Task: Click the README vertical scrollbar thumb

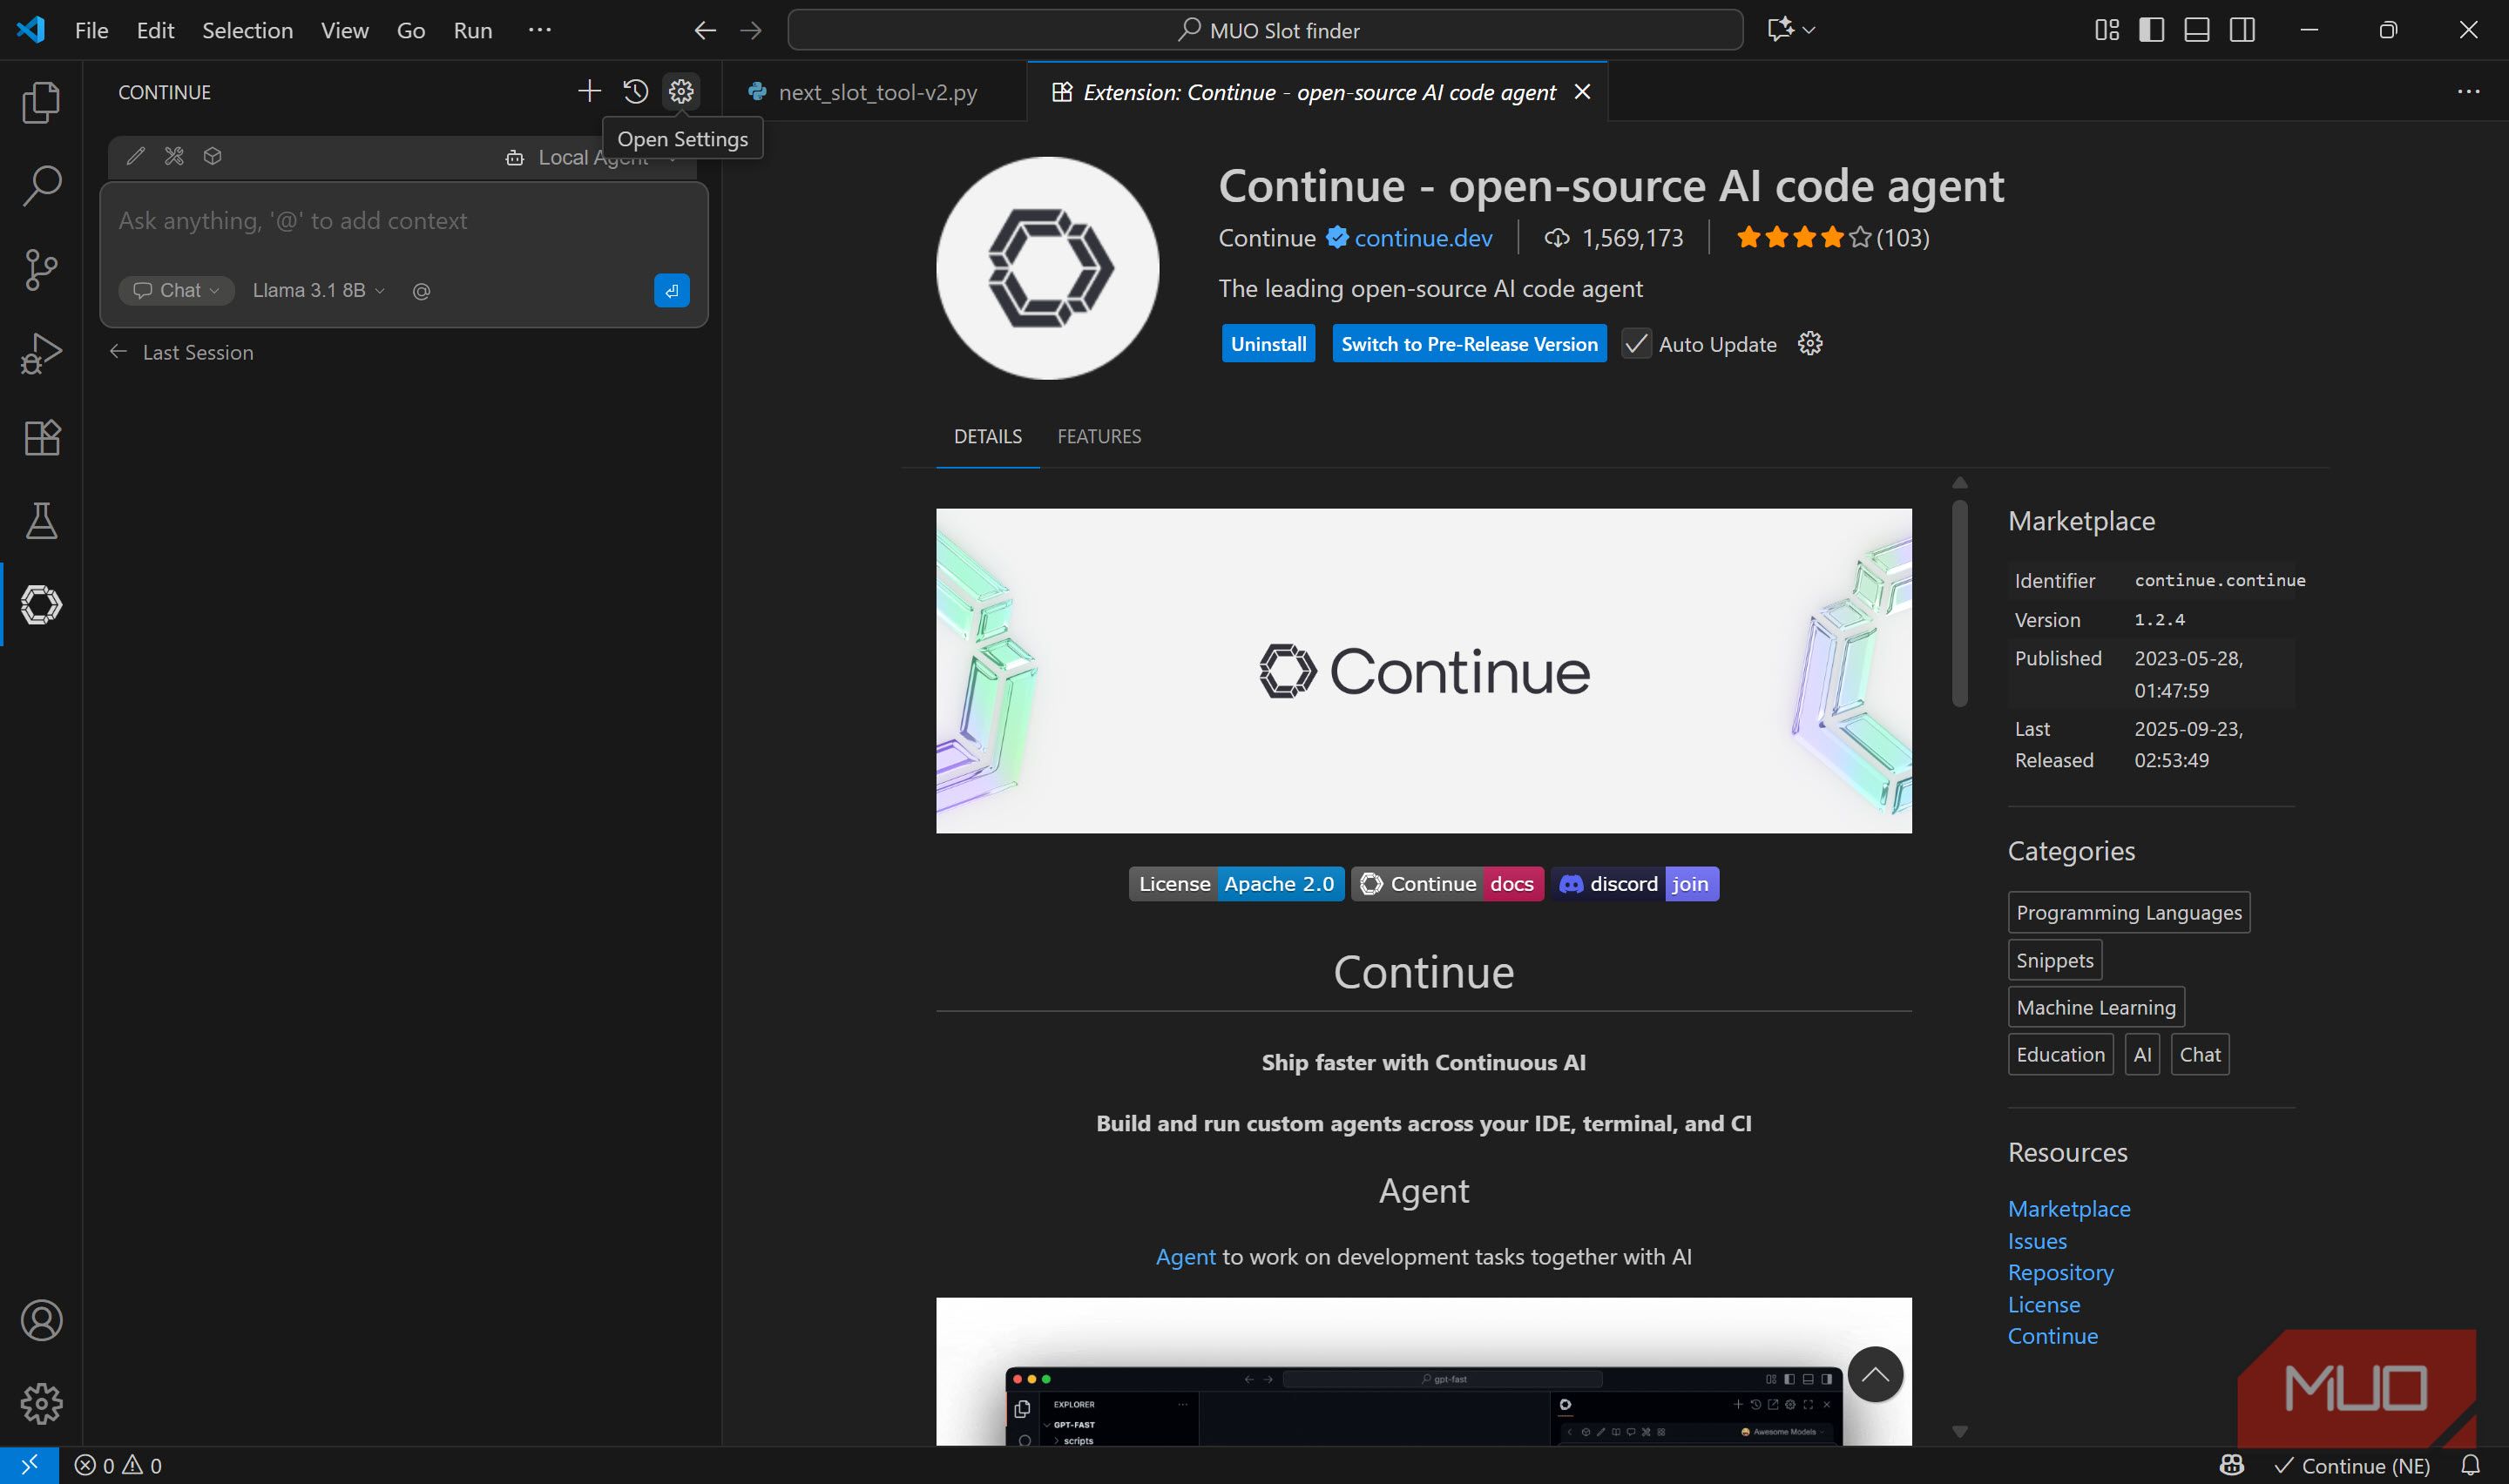Action: click(x=1960, y=603)
